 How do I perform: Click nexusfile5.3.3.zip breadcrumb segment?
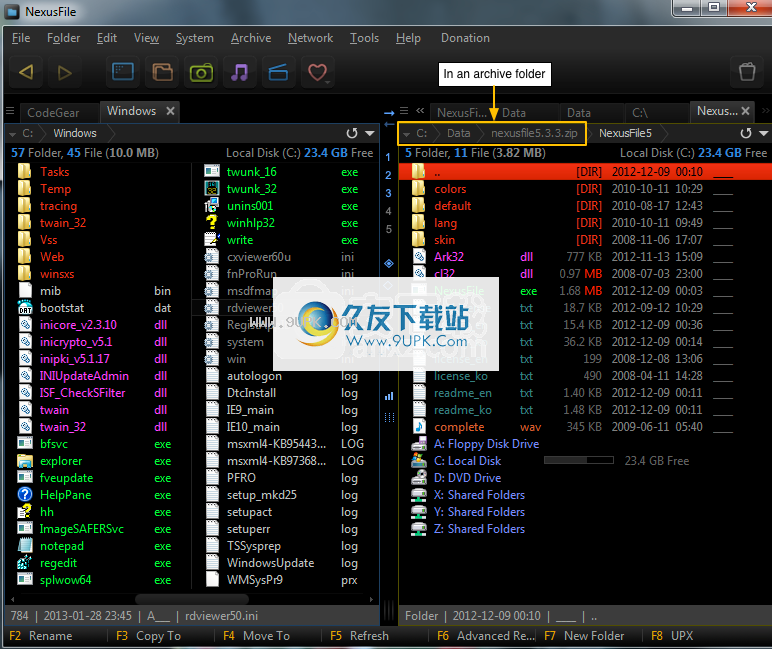[534, 133]
